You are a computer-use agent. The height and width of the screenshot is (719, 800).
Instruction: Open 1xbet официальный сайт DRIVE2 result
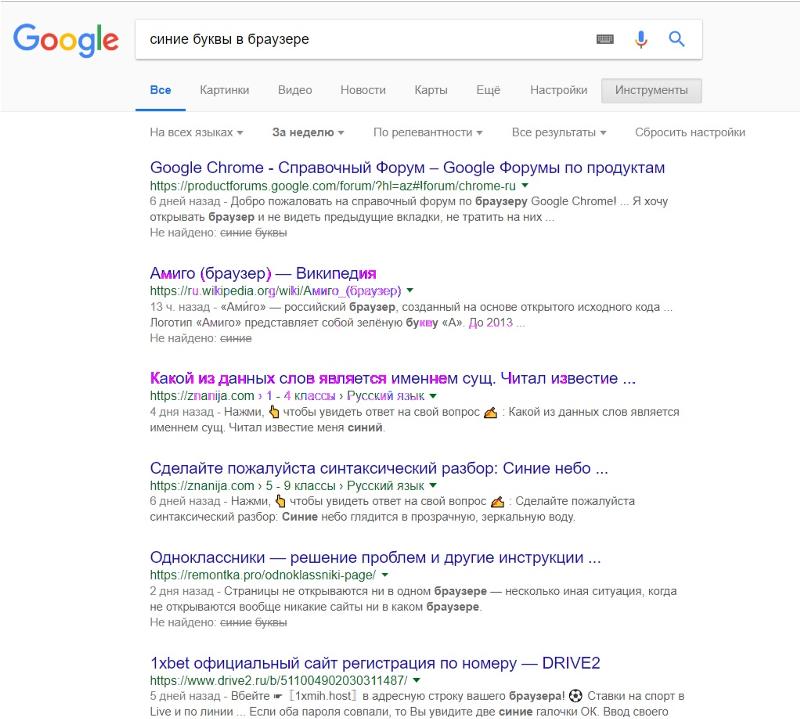tap(375, 663)
